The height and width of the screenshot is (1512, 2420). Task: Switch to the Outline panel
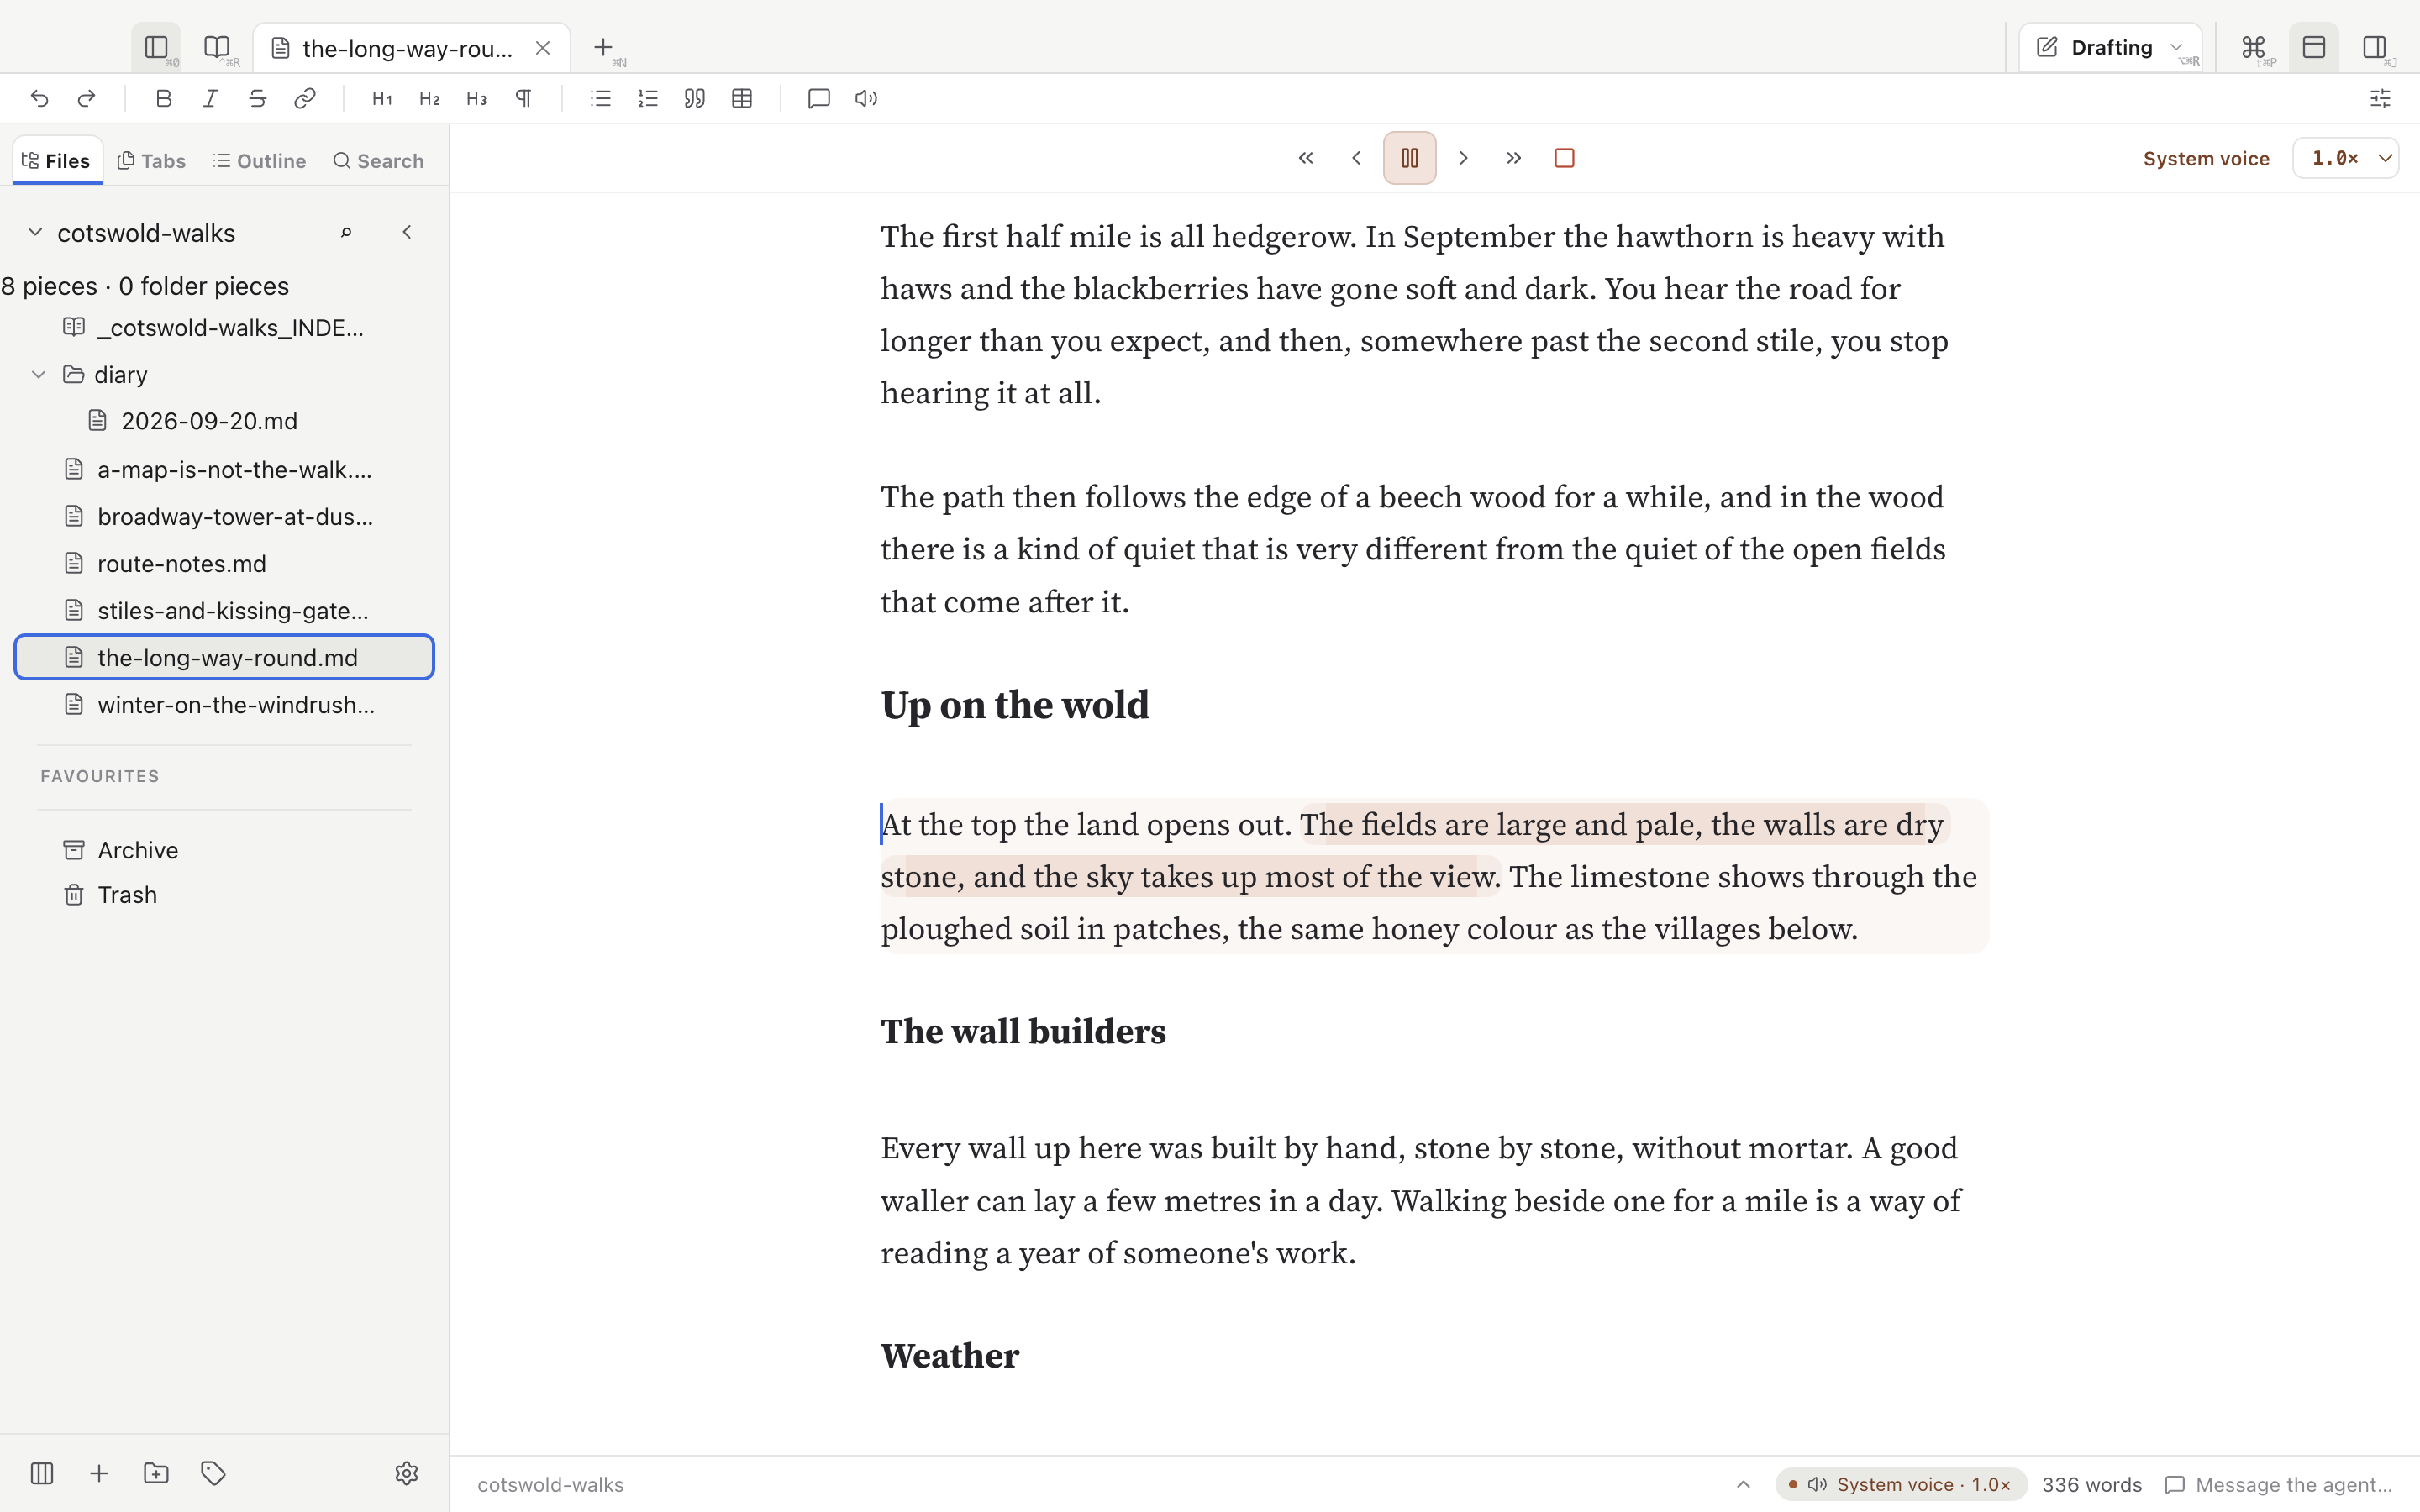[x=260, y=160]
